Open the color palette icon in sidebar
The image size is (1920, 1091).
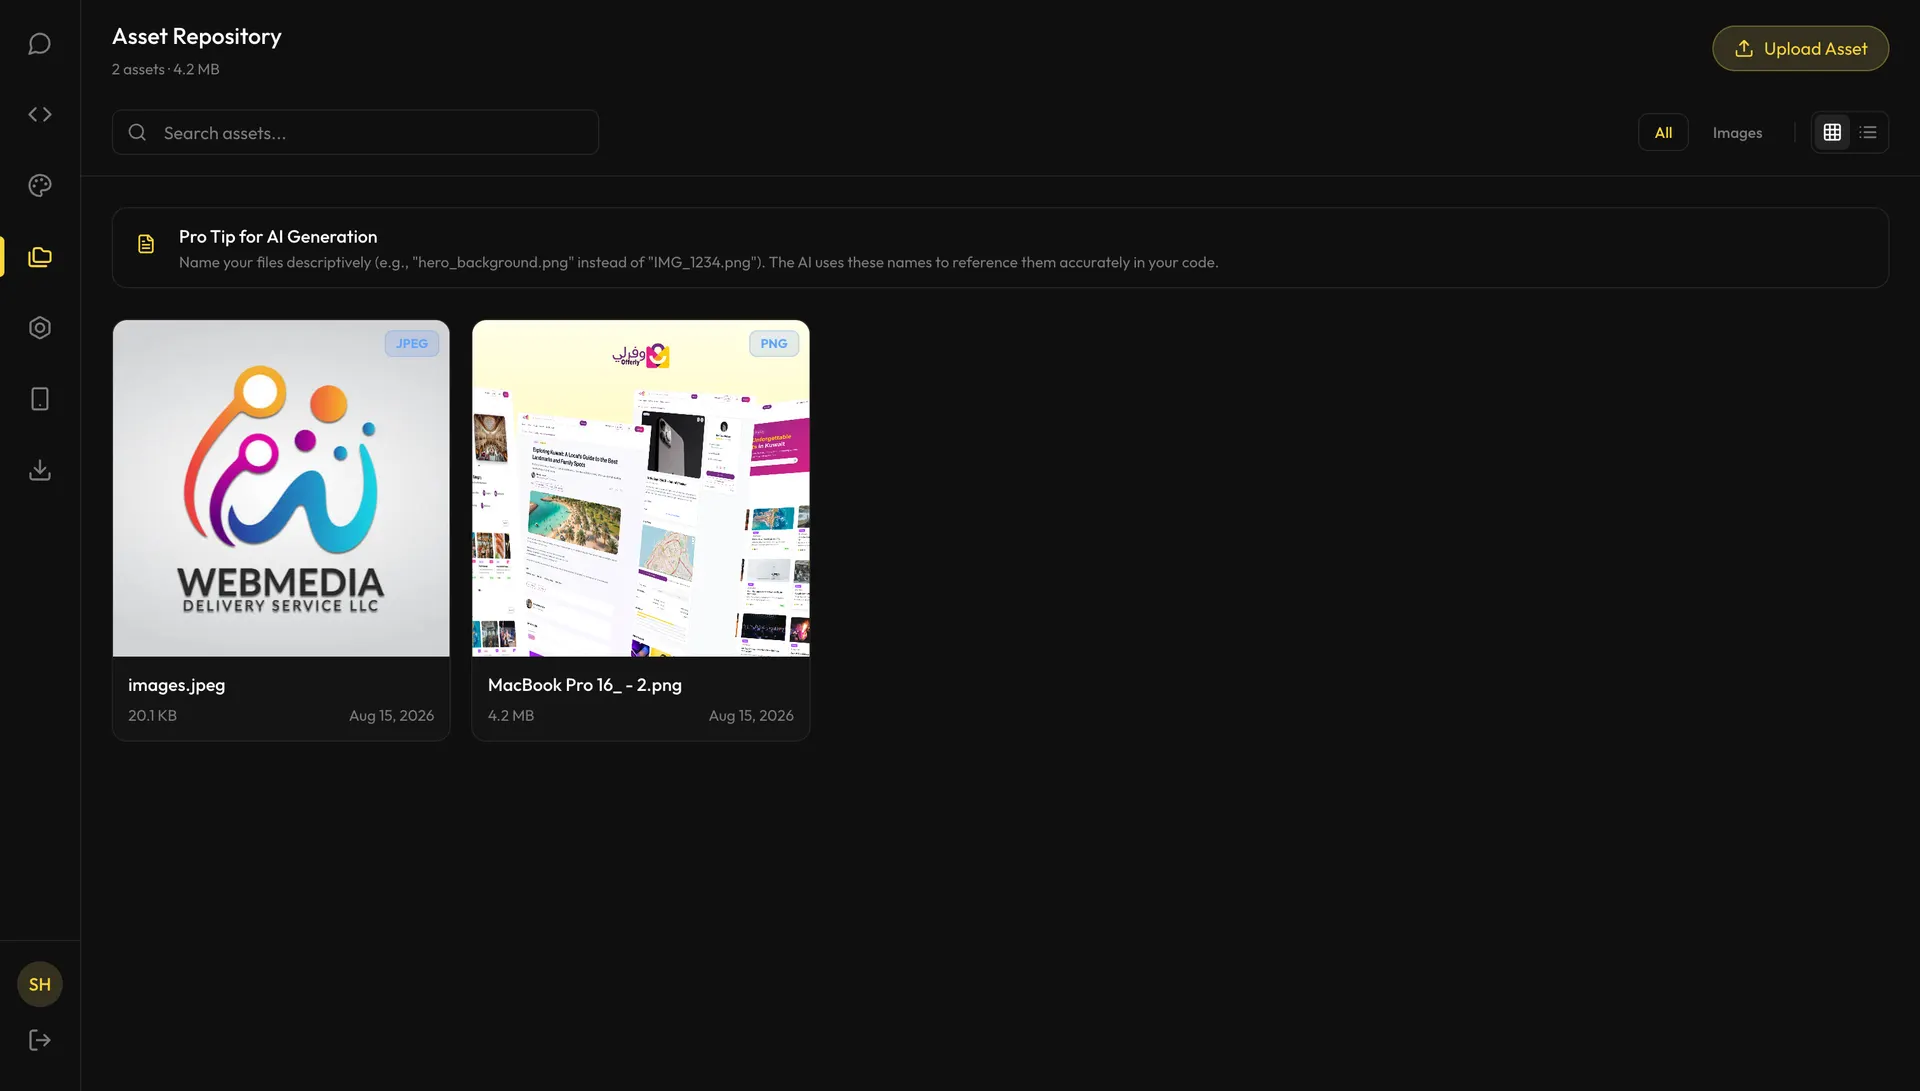40,186
